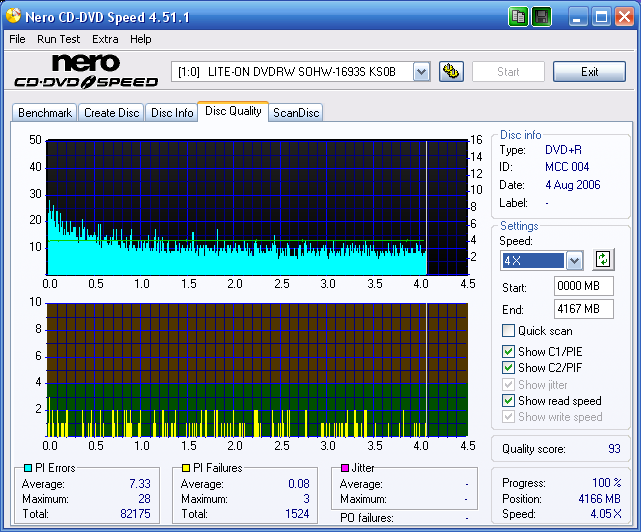The width and height of the screenshot is (641, 532).
Task: Maximize the Nero CD-DVD Speed window
Action: (x=601, y=17)
